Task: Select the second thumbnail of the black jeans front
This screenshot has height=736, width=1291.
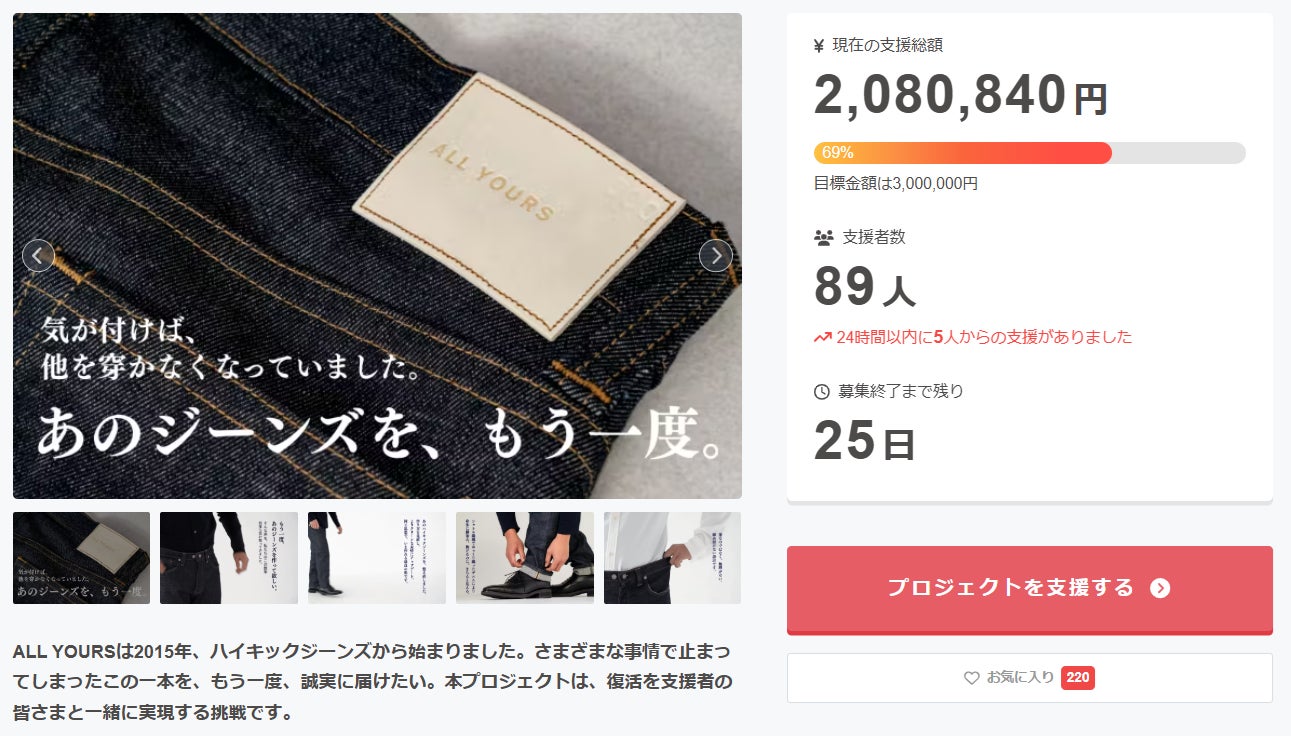Action: pyautogui.click(x=229, y=558)
